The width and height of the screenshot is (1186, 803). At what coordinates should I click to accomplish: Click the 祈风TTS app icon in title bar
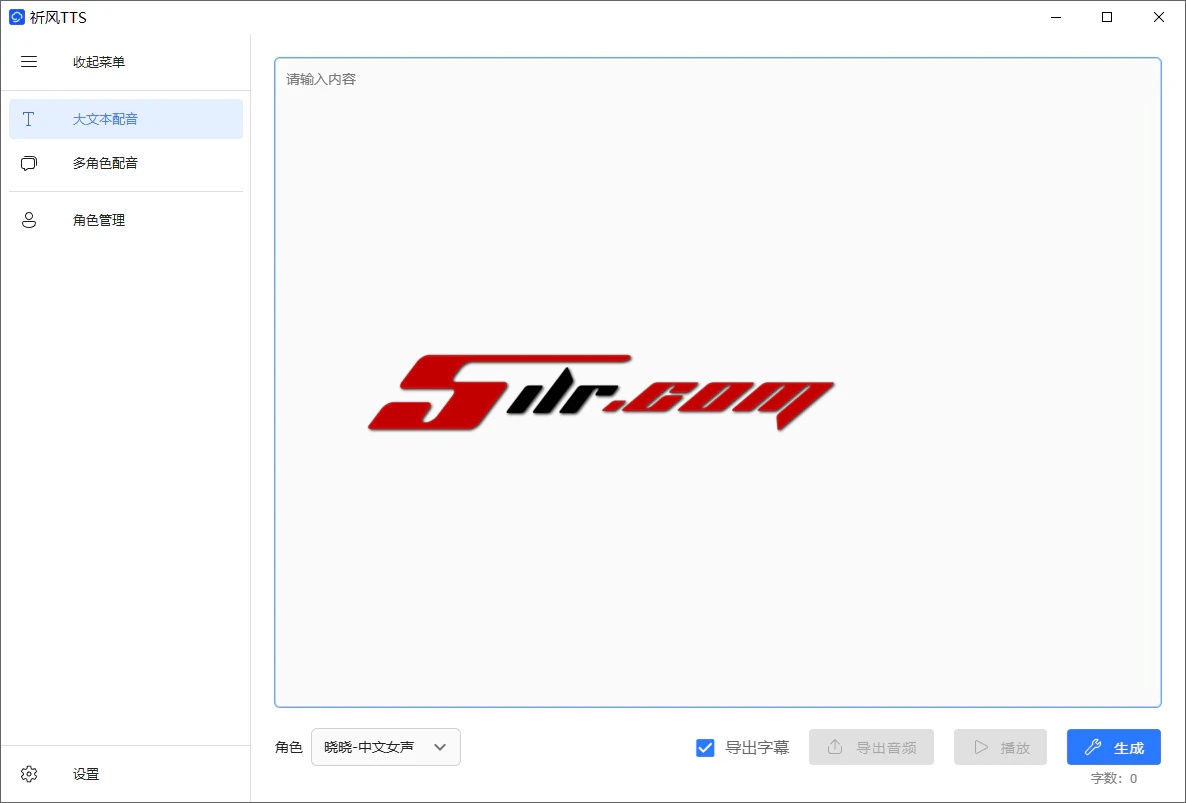click(x=17, y=17)
